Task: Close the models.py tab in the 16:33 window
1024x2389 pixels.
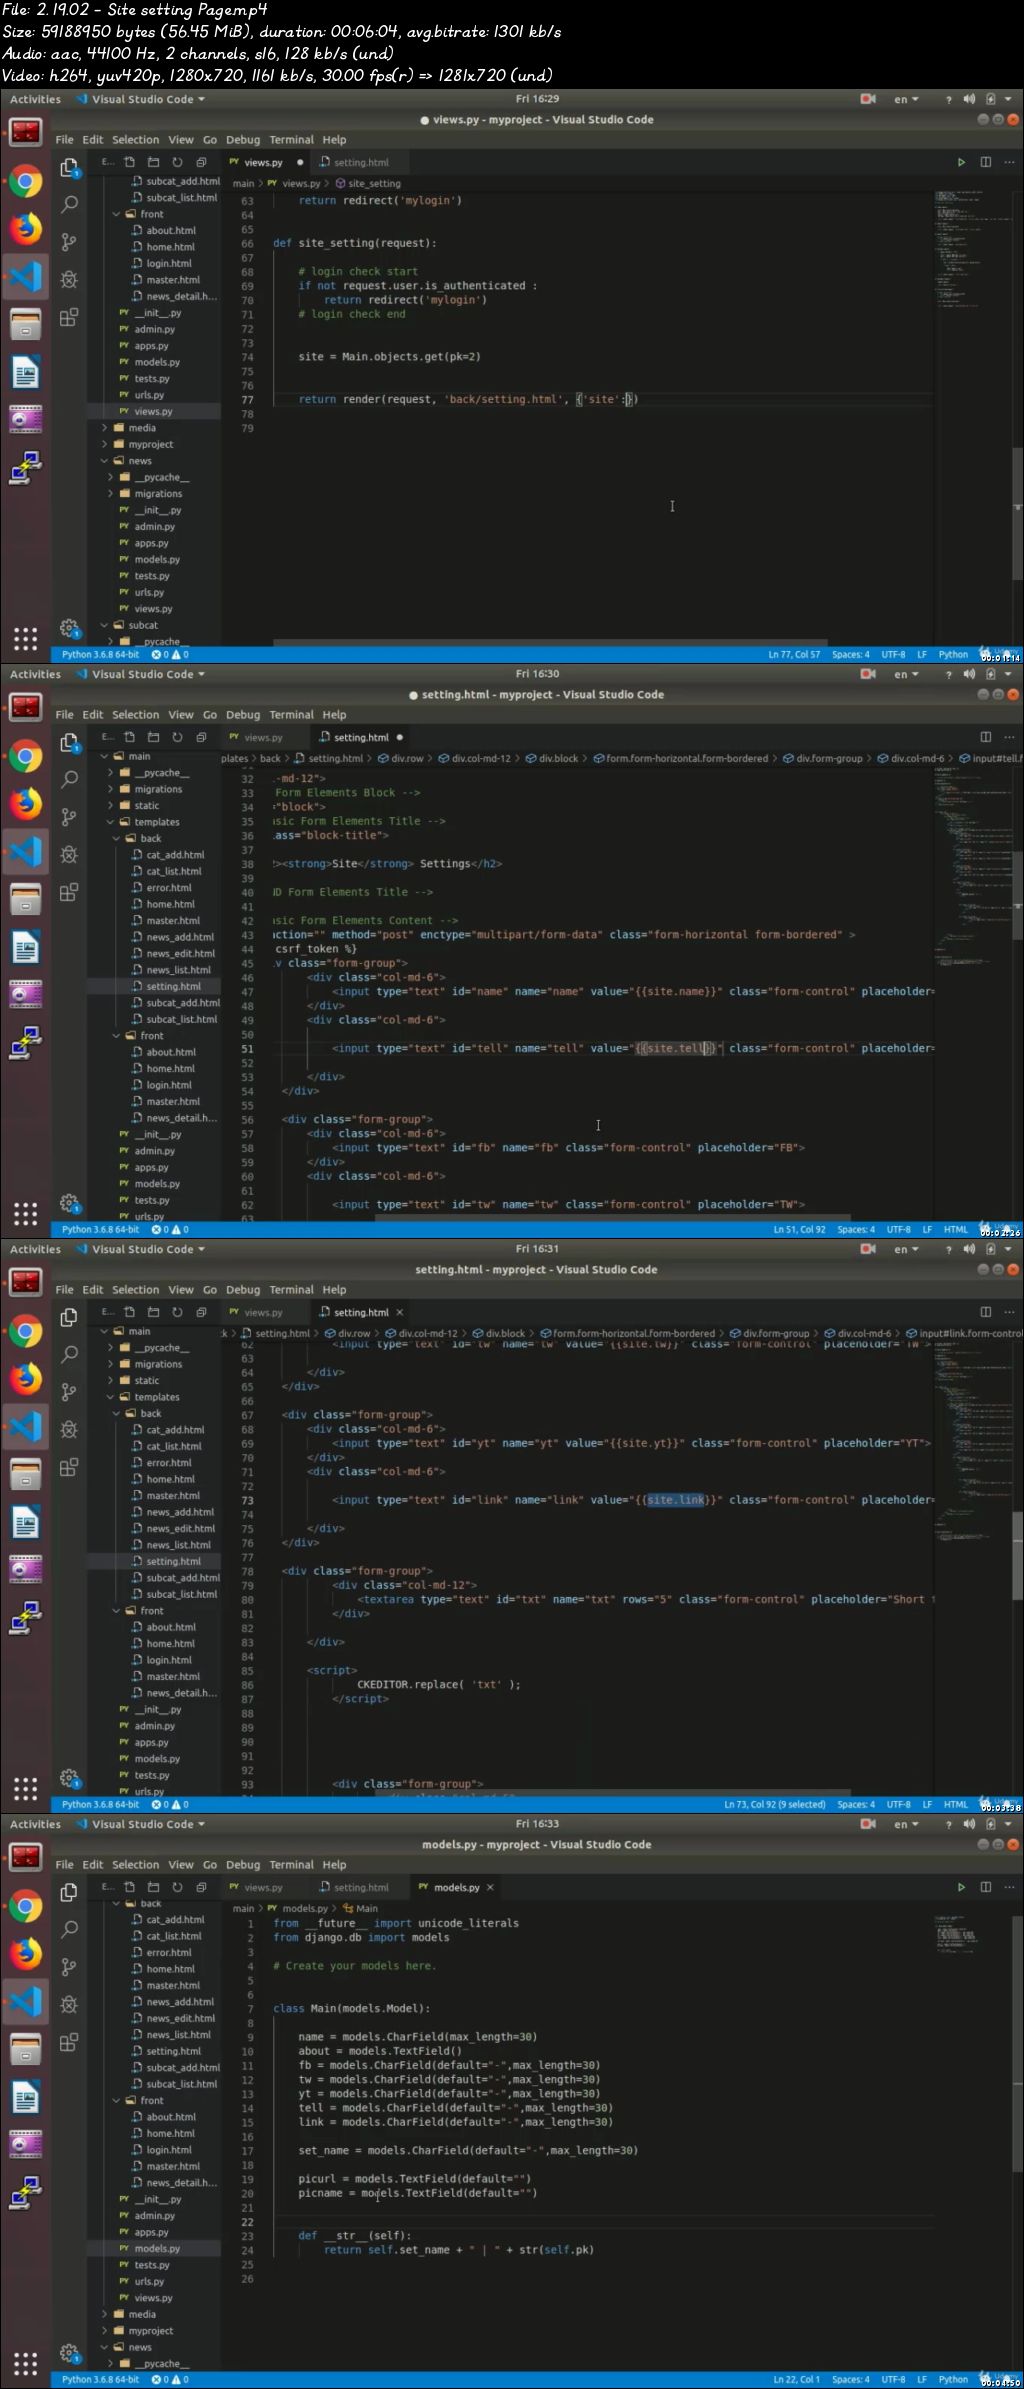Action: tap(490, 1887)
